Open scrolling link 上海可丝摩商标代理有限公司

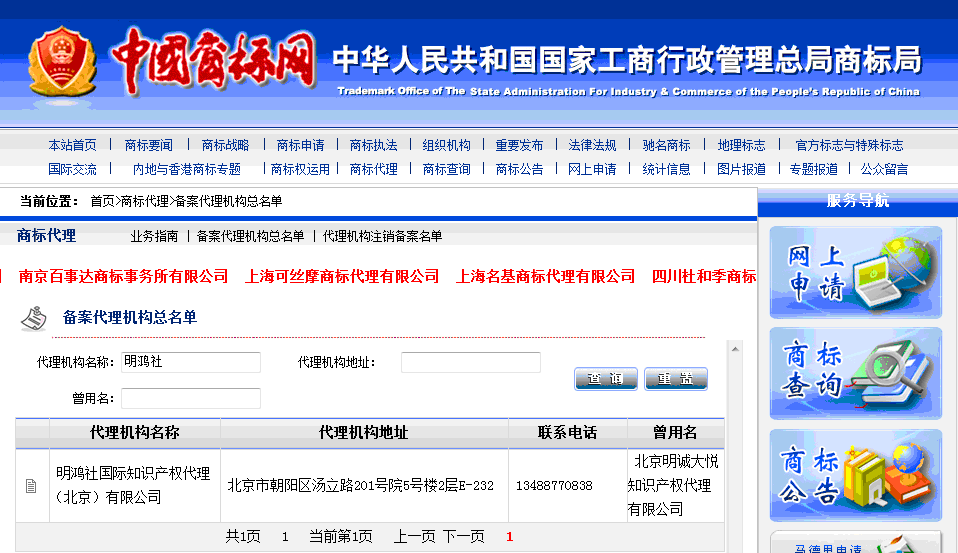[x=342, y=276]
